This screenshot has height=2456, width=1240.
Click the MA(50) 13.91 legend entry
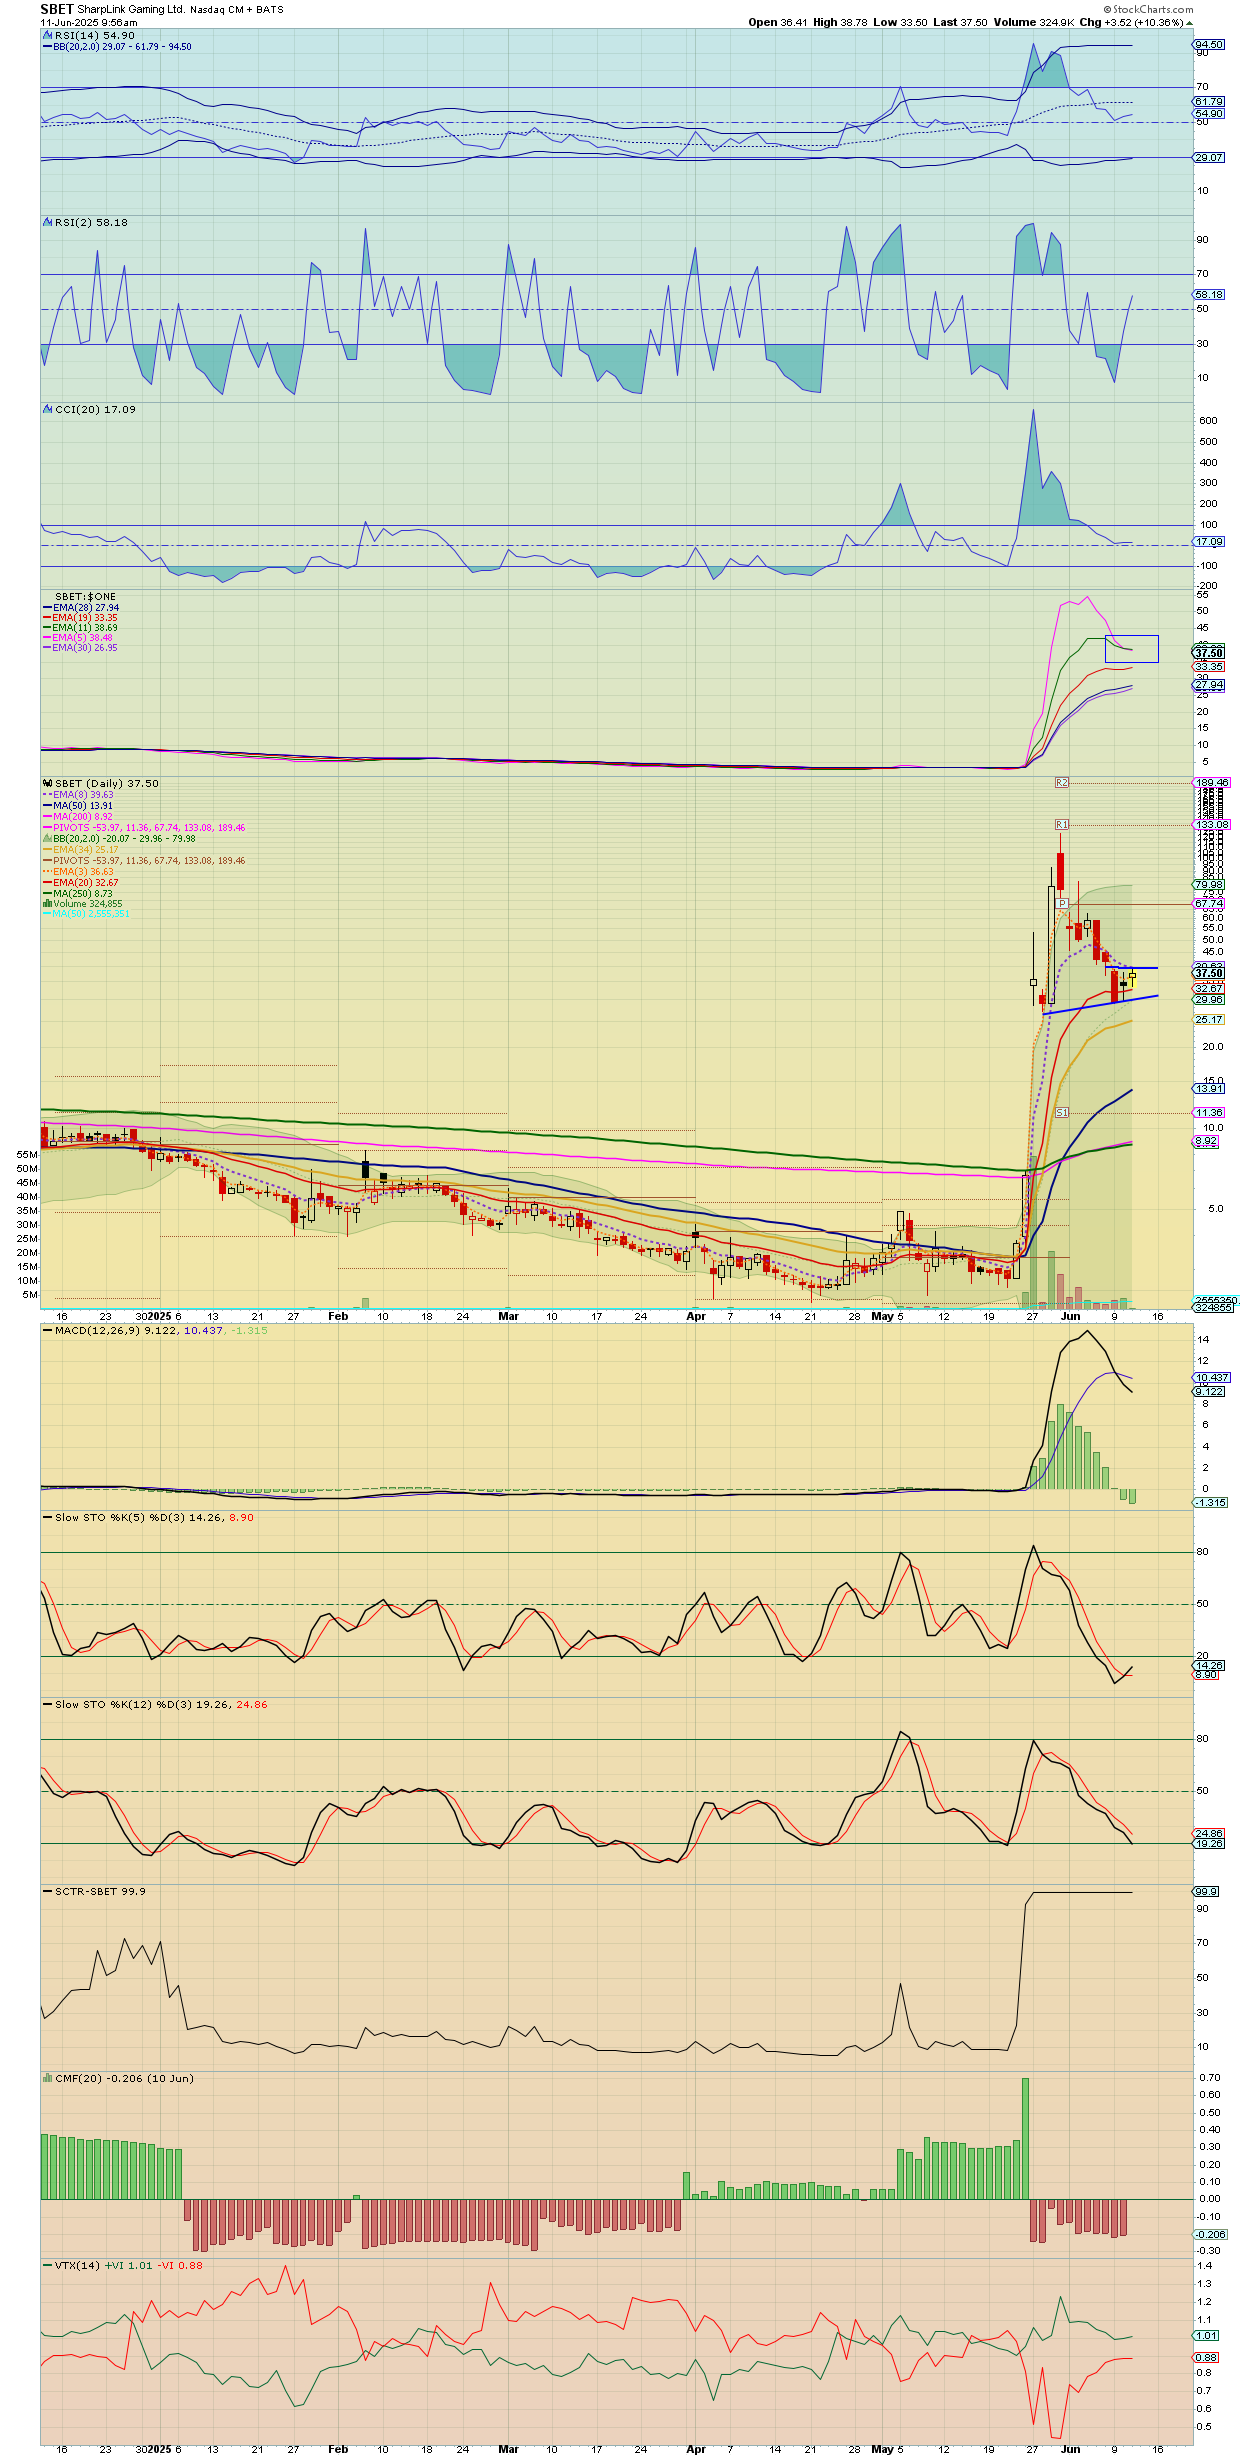click(78, 806)
